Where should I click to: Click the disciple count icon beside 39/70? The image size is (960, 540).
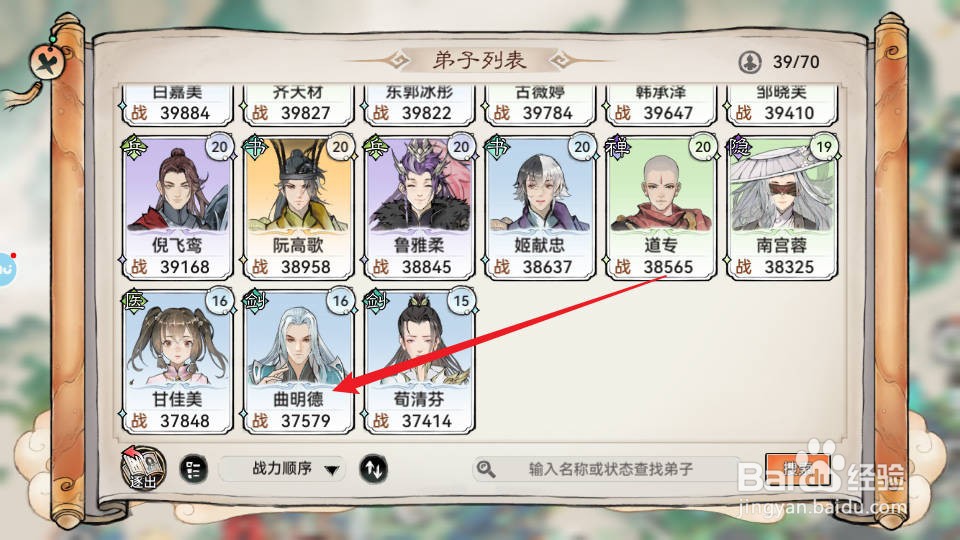(x=750, y=62)
